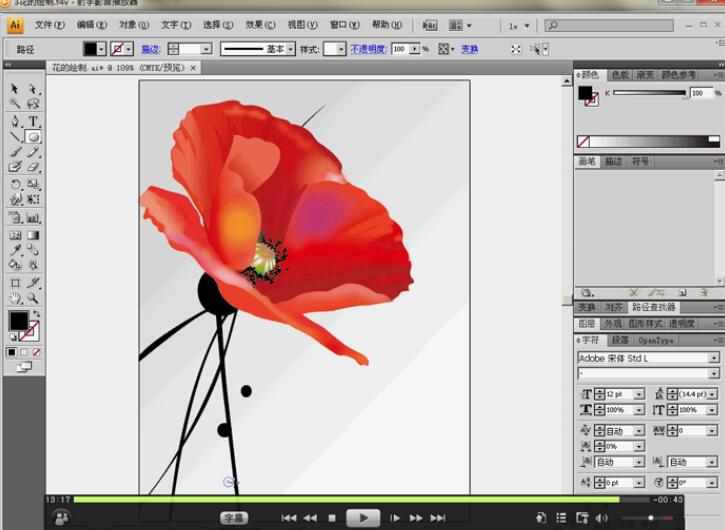Select the Rotate tool
This screenshot has height=530, width=725.
[15, 185]
